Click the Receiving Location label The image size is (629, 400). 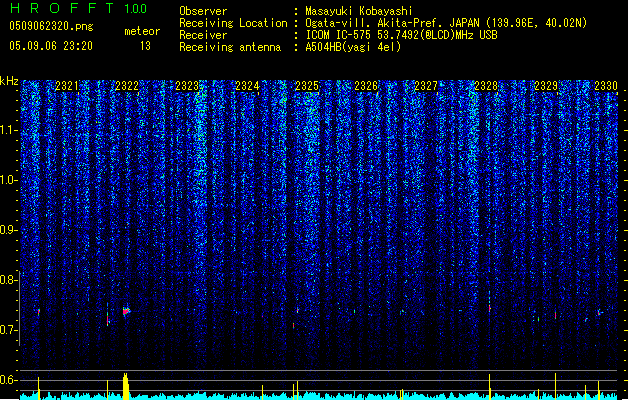(233, 23)
